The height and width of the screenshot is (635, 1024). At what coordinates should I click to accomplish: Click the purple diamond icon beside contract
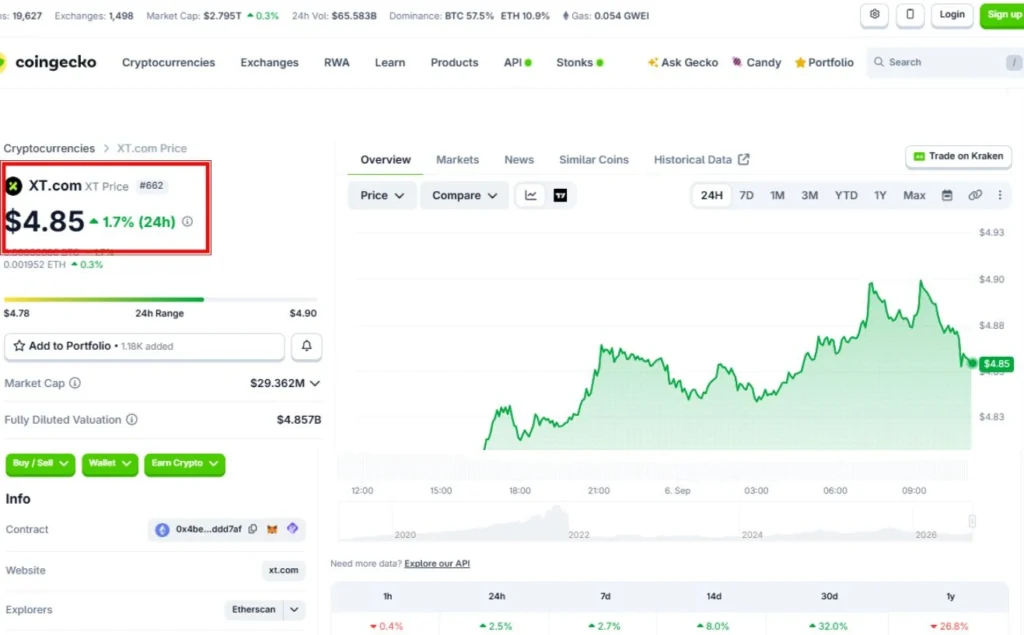[293, 528]
